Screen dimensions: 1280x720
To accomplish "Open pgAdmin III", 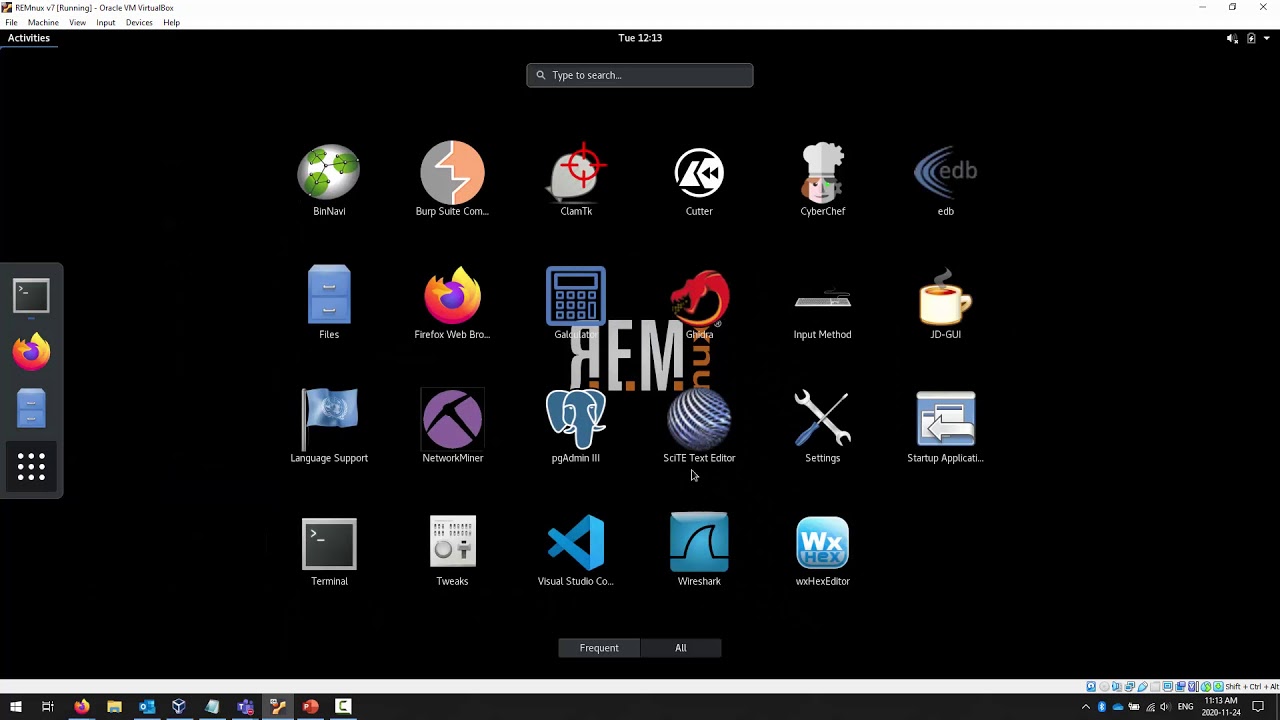I will click(x=576, y=427).
